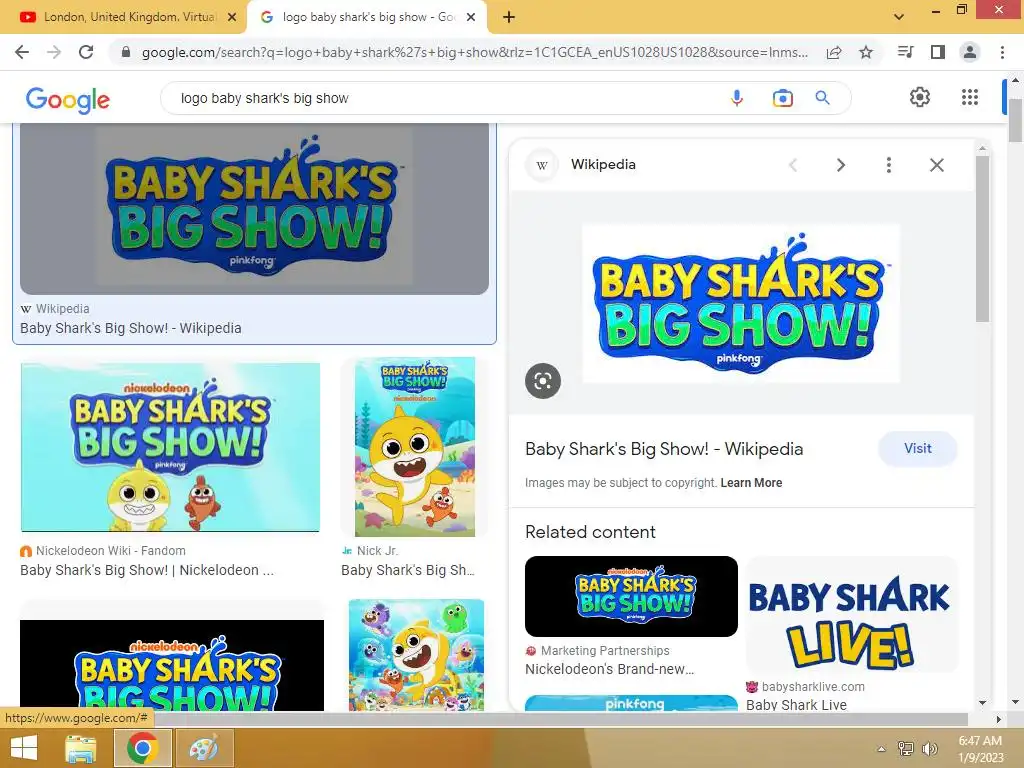The height and width of the screenshot is (768, 1024).
Task: Click the Nickelodeon Wiki - Fandom caption
Action: pyautogui.click(x=110, y=551)
